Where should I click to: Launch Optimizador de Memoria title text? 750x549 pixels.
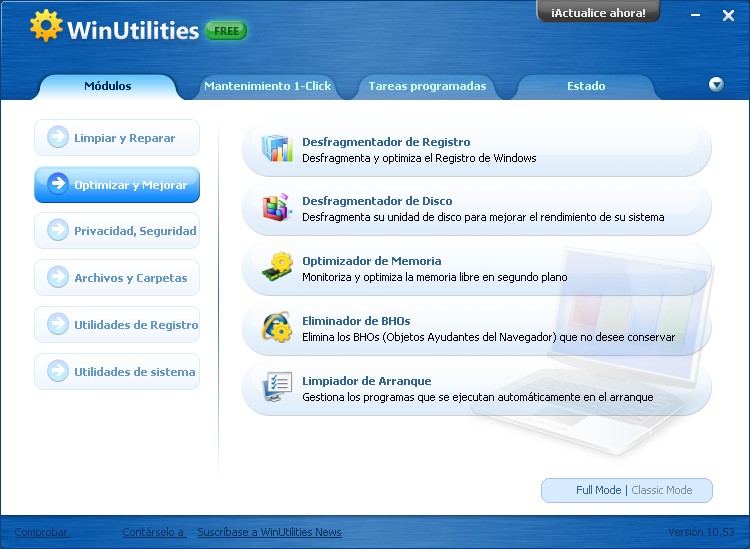click(x=372, y=261)
